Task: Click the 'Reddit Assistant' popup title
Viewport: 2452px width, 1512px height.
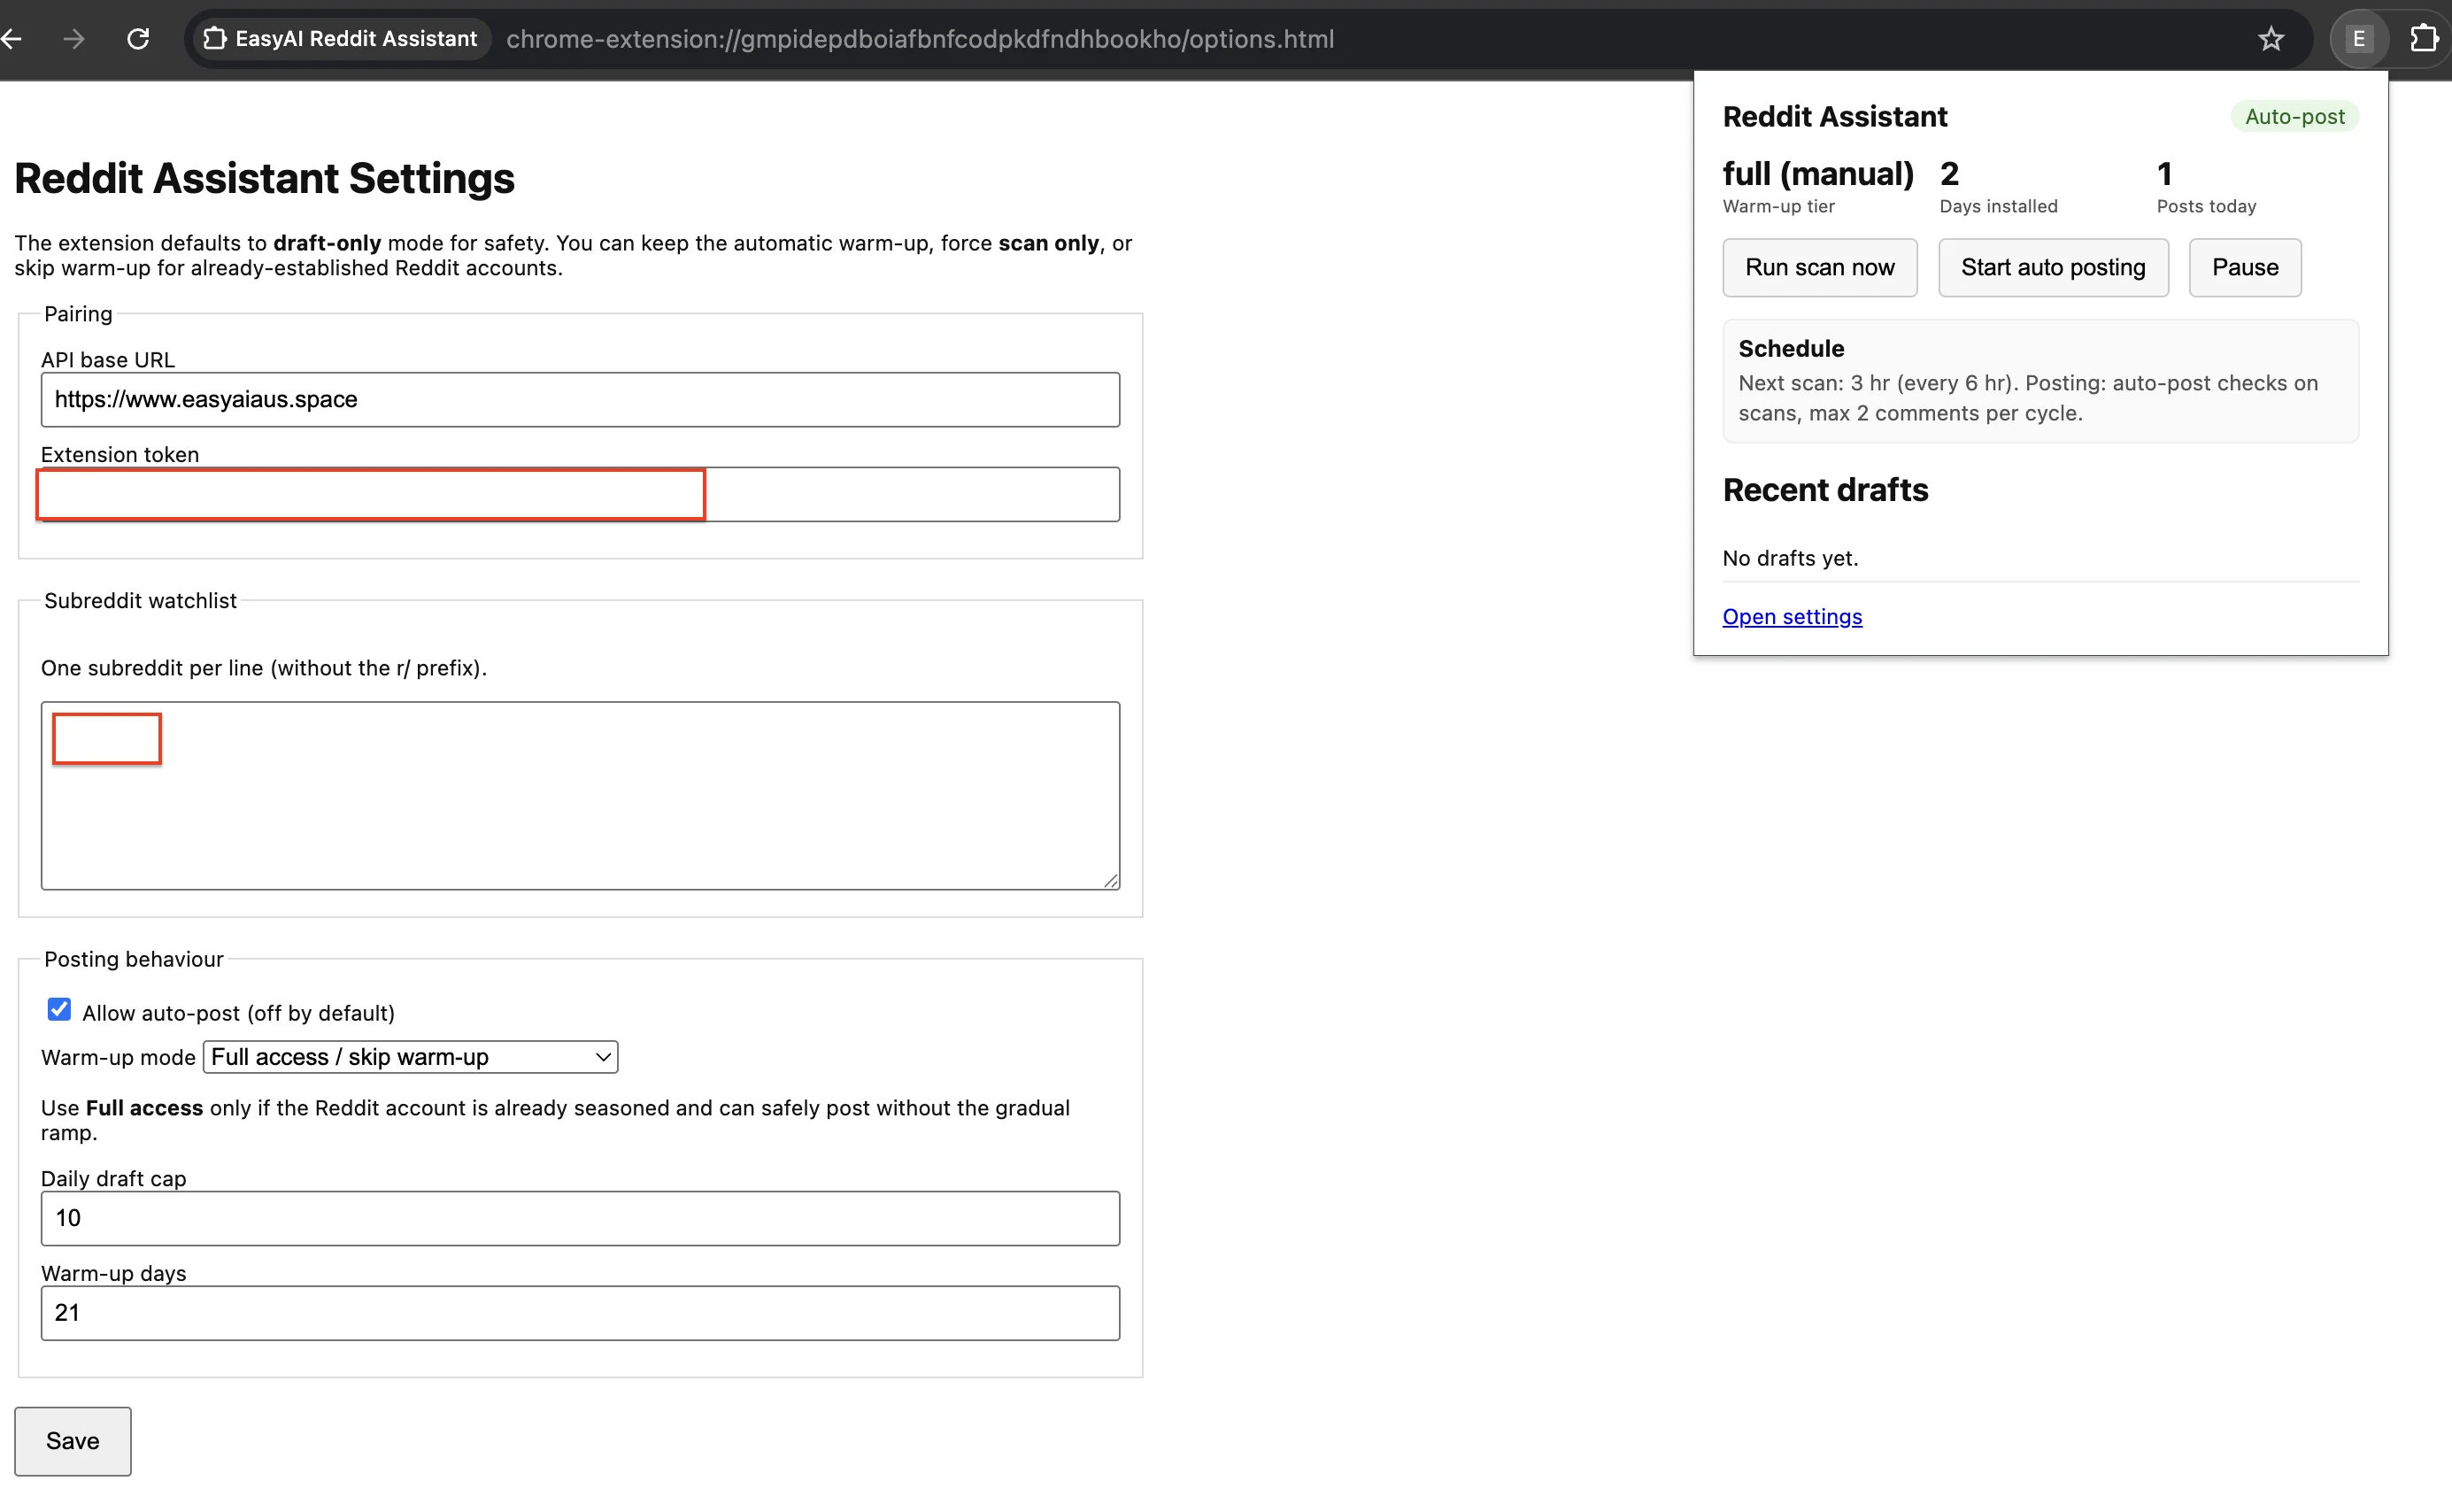Action: (1835, 117)
